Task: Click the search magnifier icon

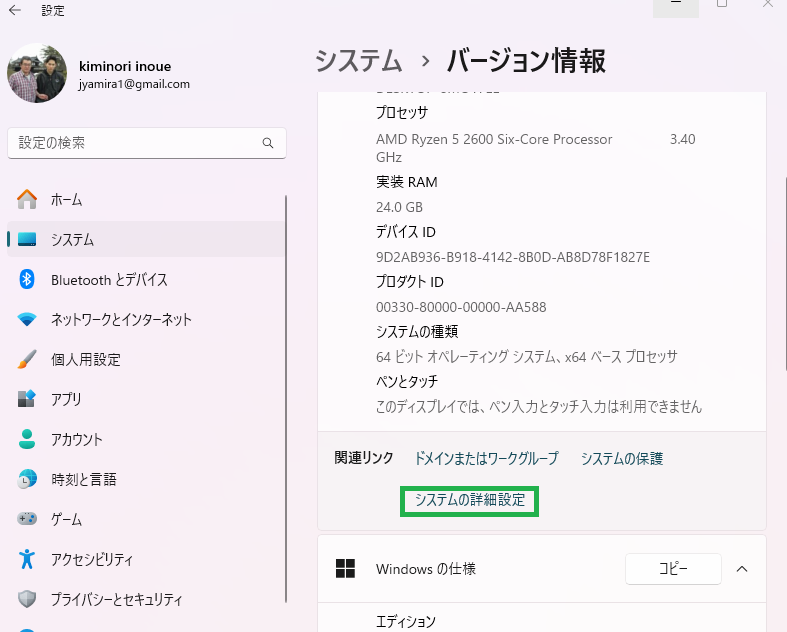Action: click(x=268, y=143)
